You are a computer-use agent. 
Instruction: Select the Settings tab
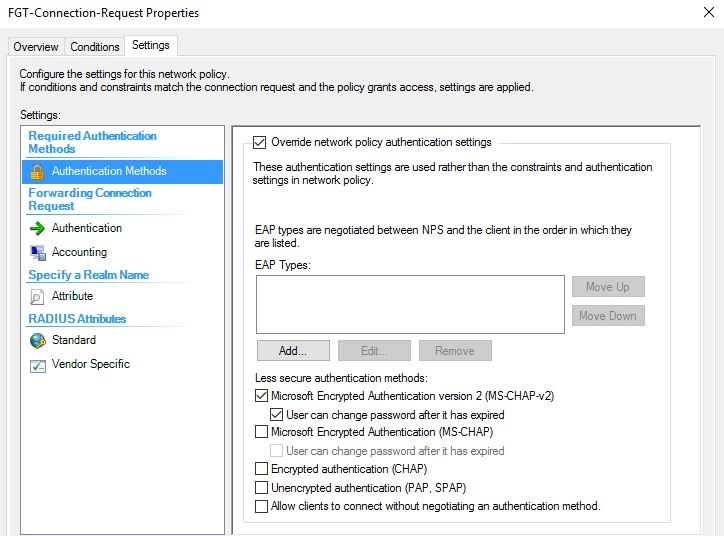[151, 45]
